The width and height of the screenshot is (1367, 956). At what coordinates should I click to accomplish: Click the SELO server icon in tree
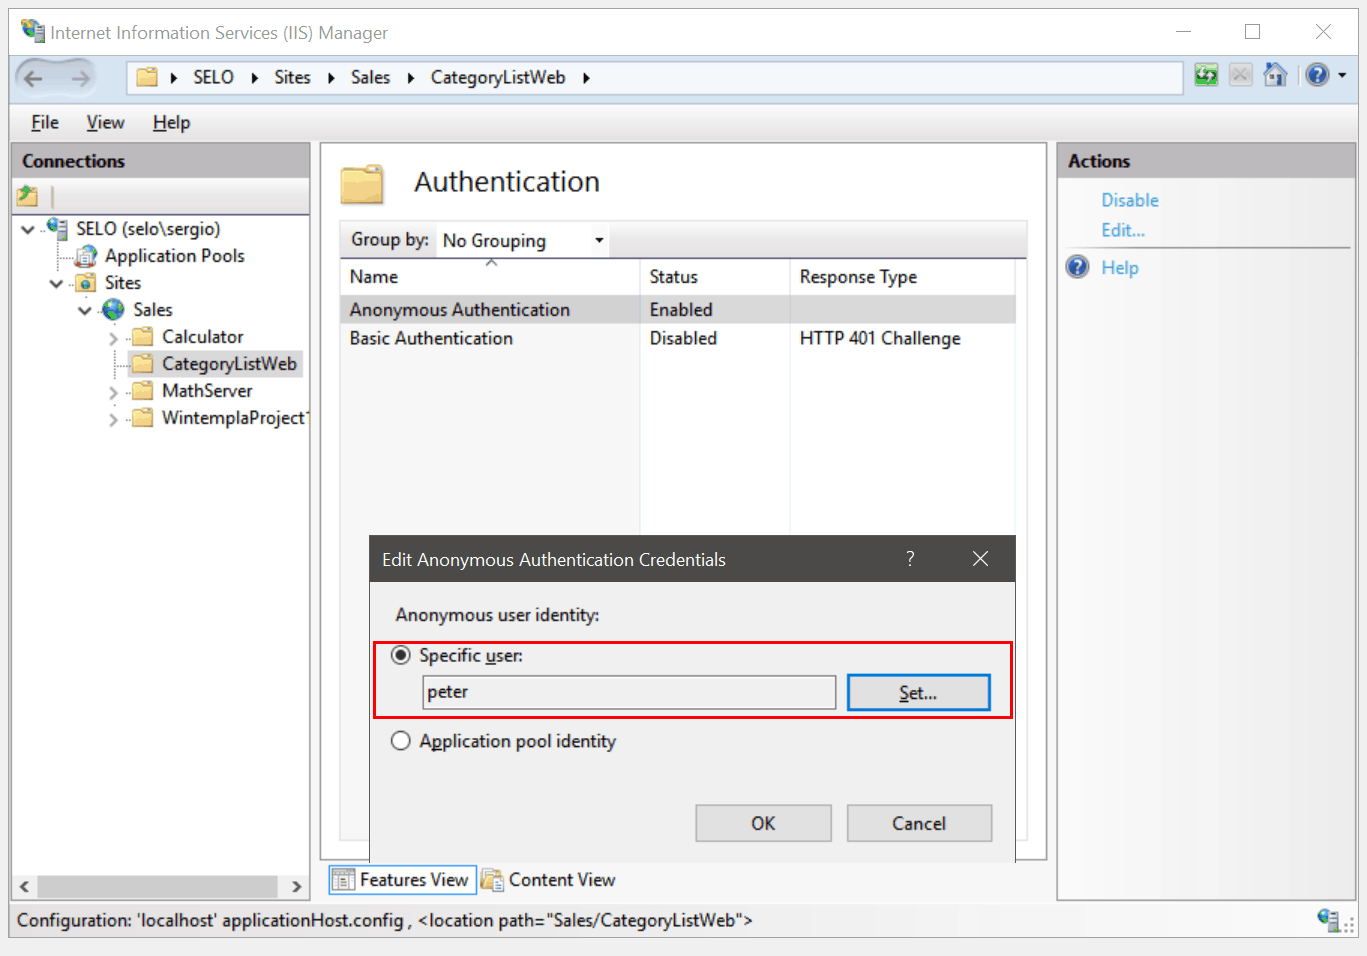[x=57, y=229]
